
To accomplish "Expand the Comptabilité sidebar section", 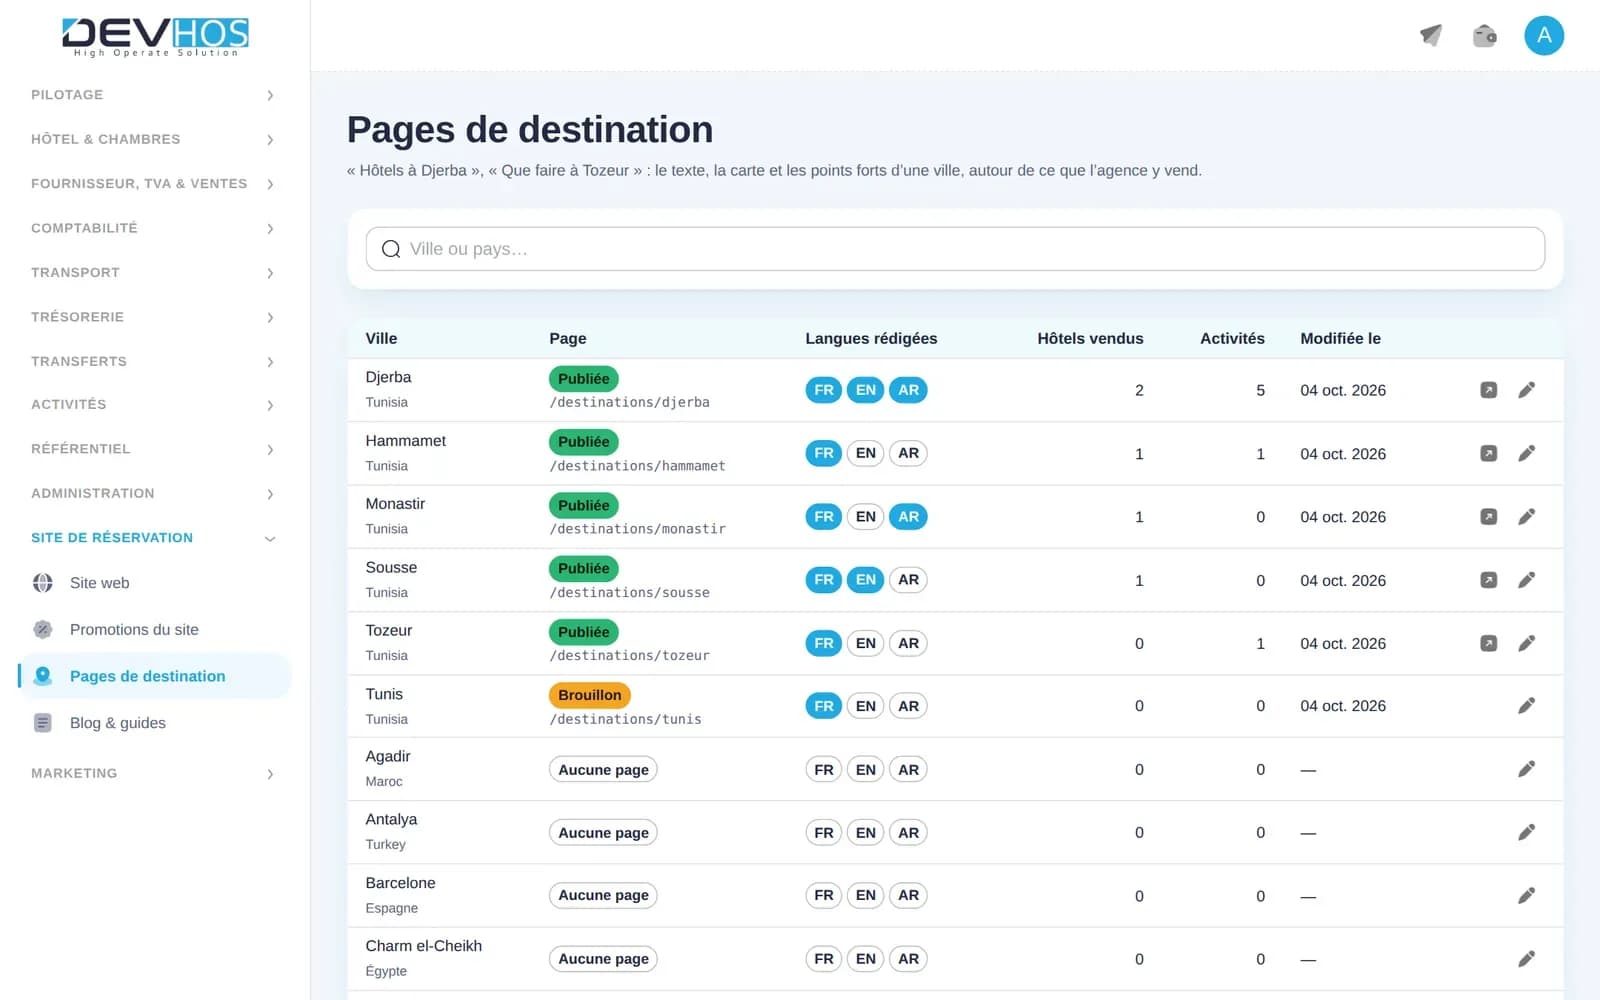I will [153, 228].
